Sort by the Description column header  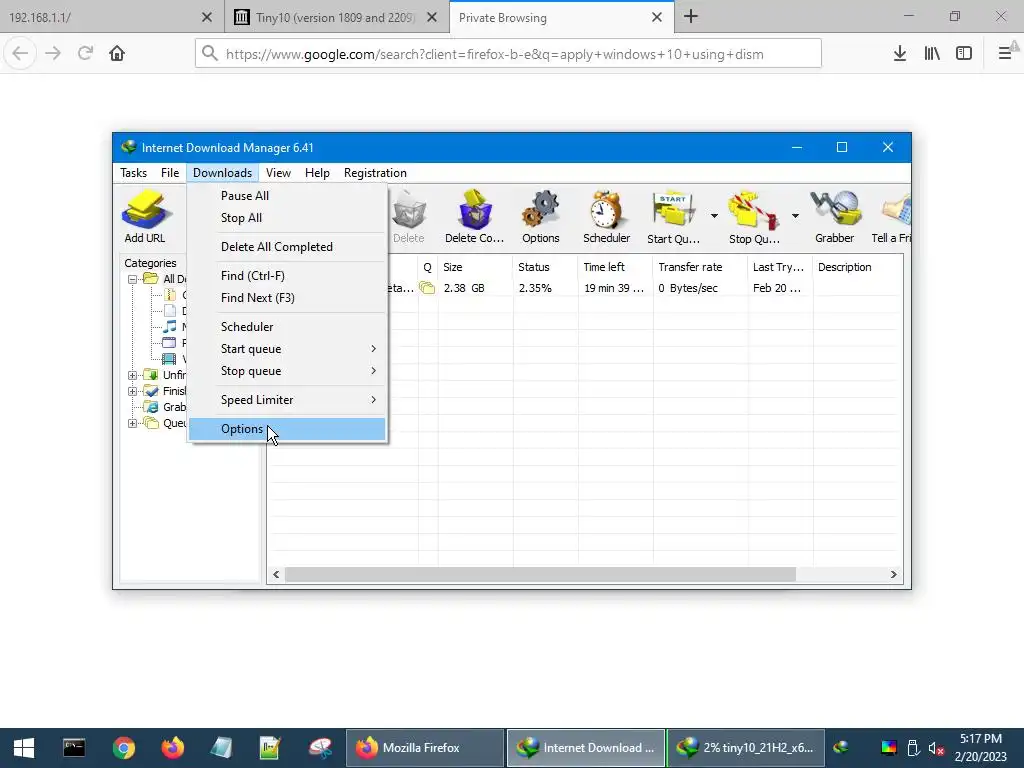[858, 267]
